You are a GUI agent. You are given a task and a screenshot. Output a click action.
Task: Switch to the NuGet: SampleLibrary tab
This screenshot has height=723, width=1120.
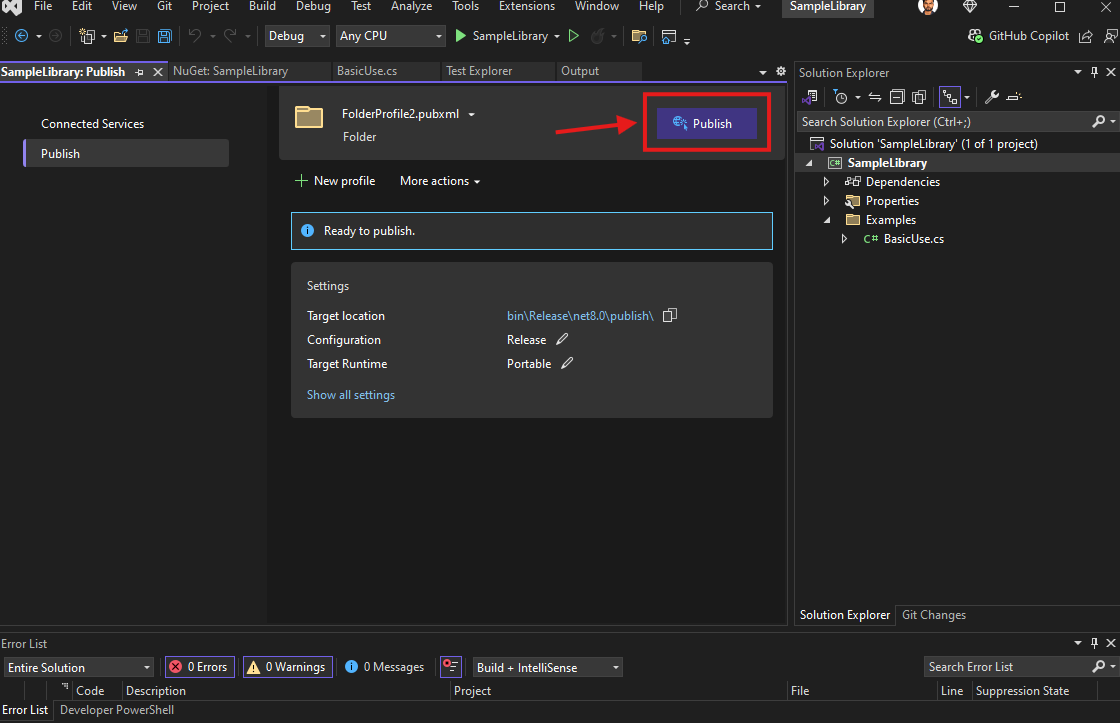coord(231,71)
